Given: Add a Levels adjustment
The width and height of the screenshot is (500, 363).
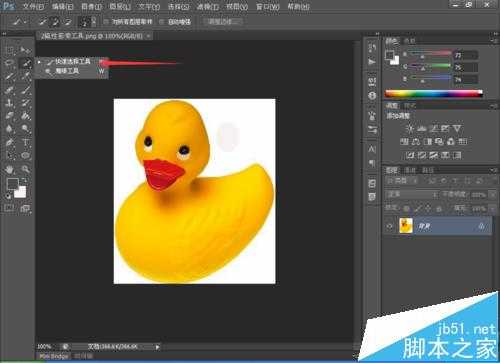Looking at the screenshot, I should pyautogui.click(x=421, y=128).
